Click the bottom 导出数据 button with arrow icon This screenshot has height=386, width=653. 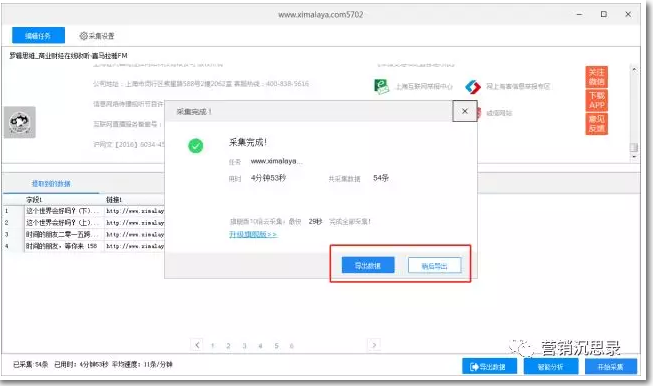click(489, 366)
